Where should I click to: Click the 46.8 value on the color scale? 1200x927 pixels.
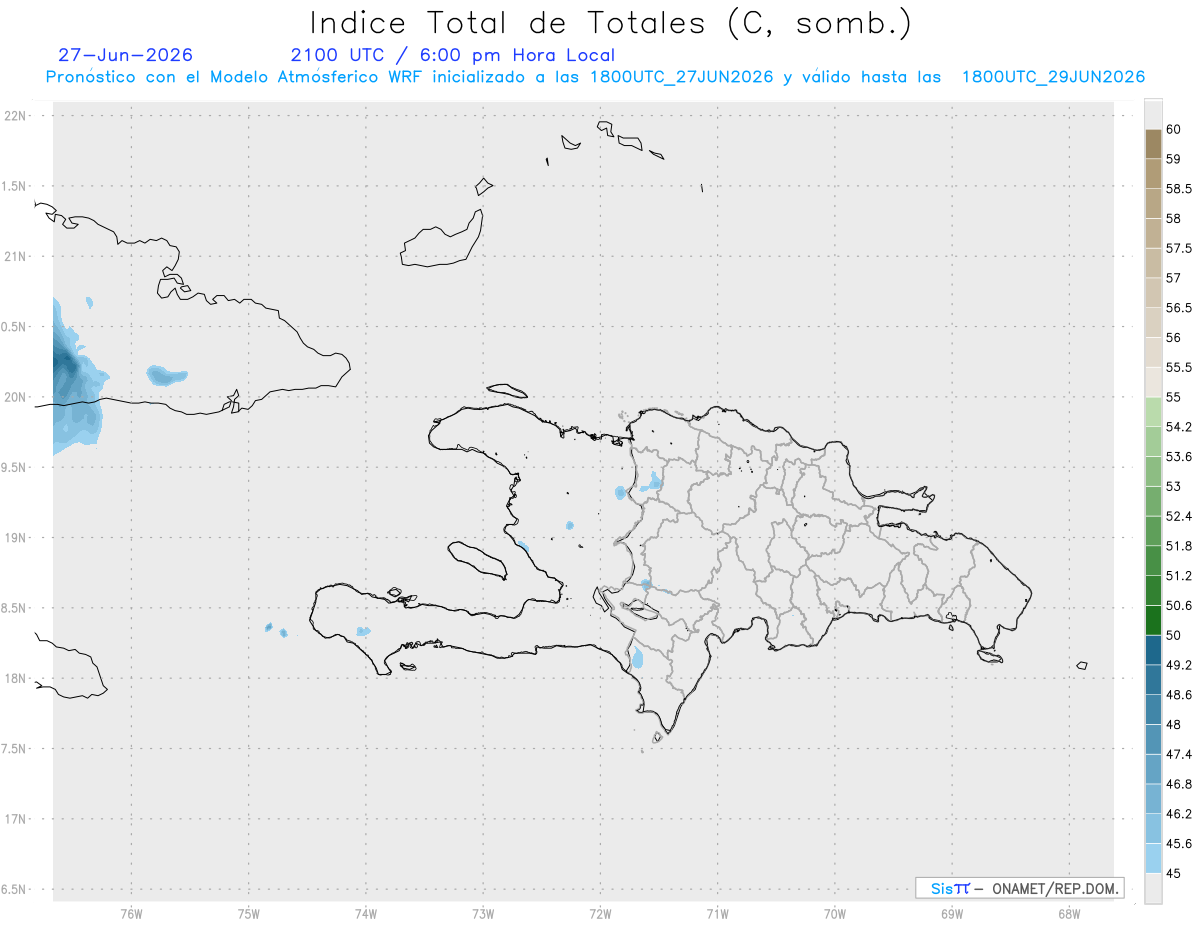tap(1179, 784)
